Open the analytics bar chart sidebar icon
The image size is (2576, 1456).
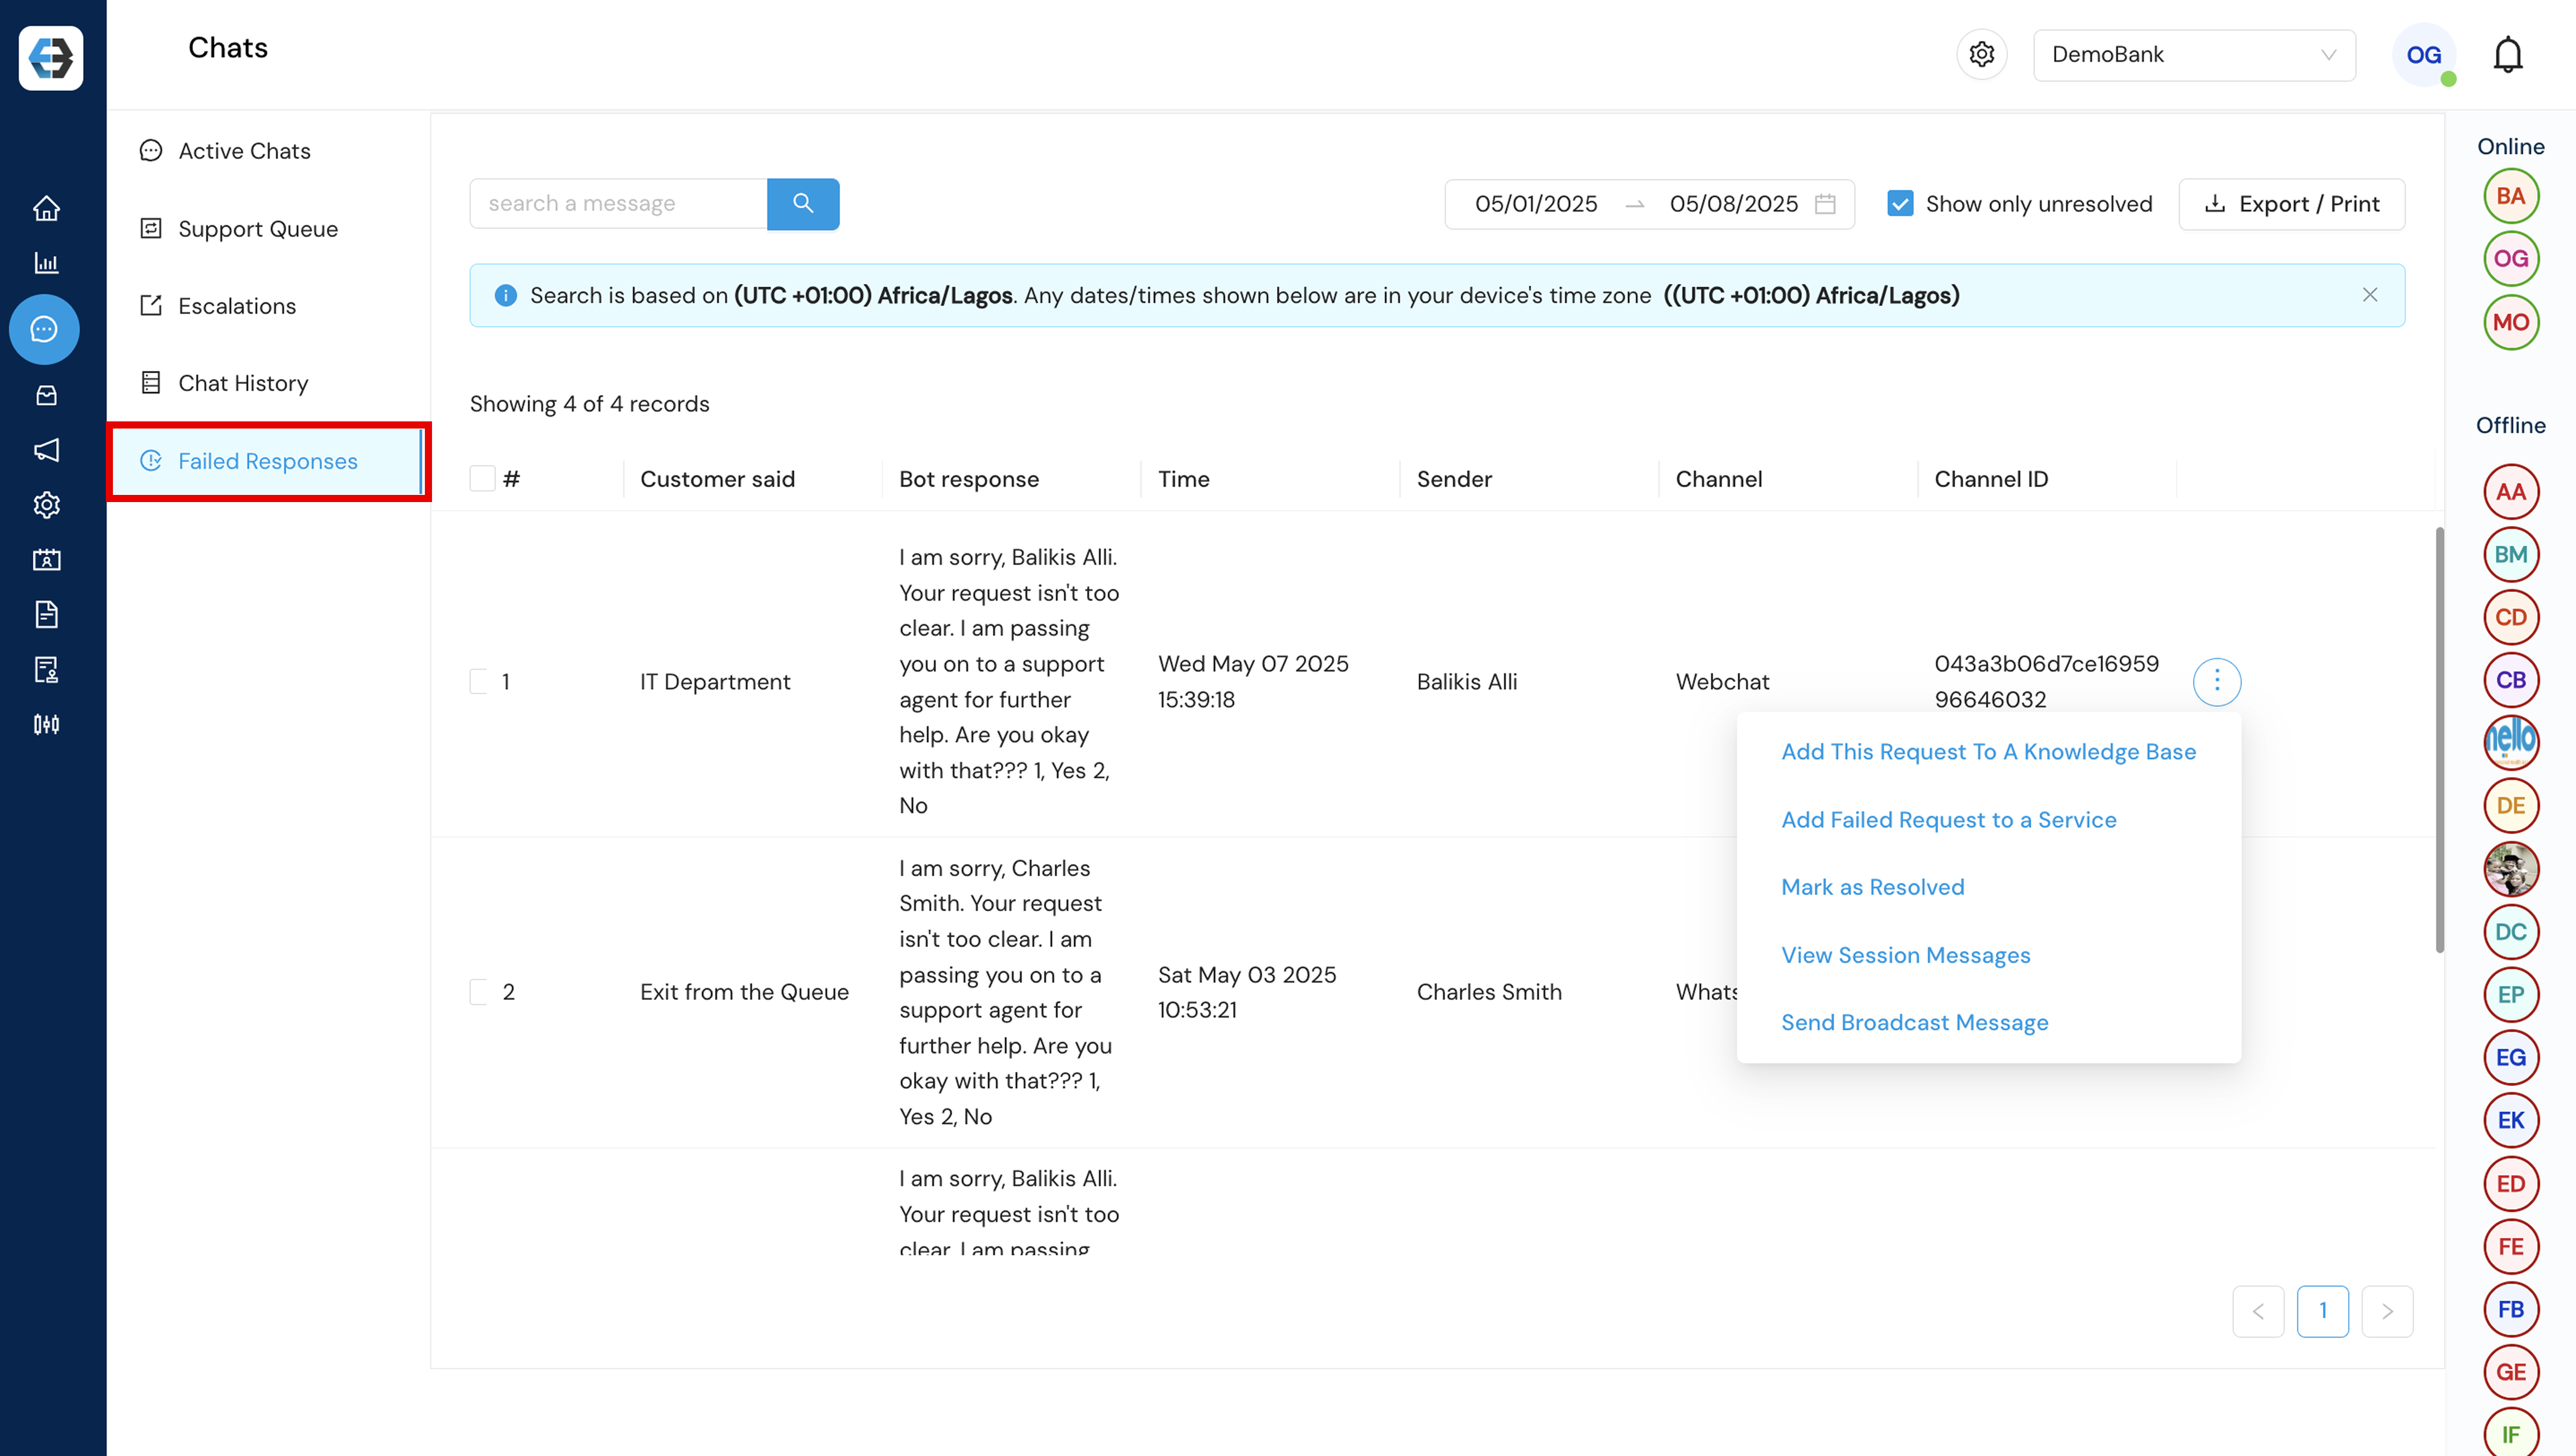pyautogui.click(x=46, y=263)
